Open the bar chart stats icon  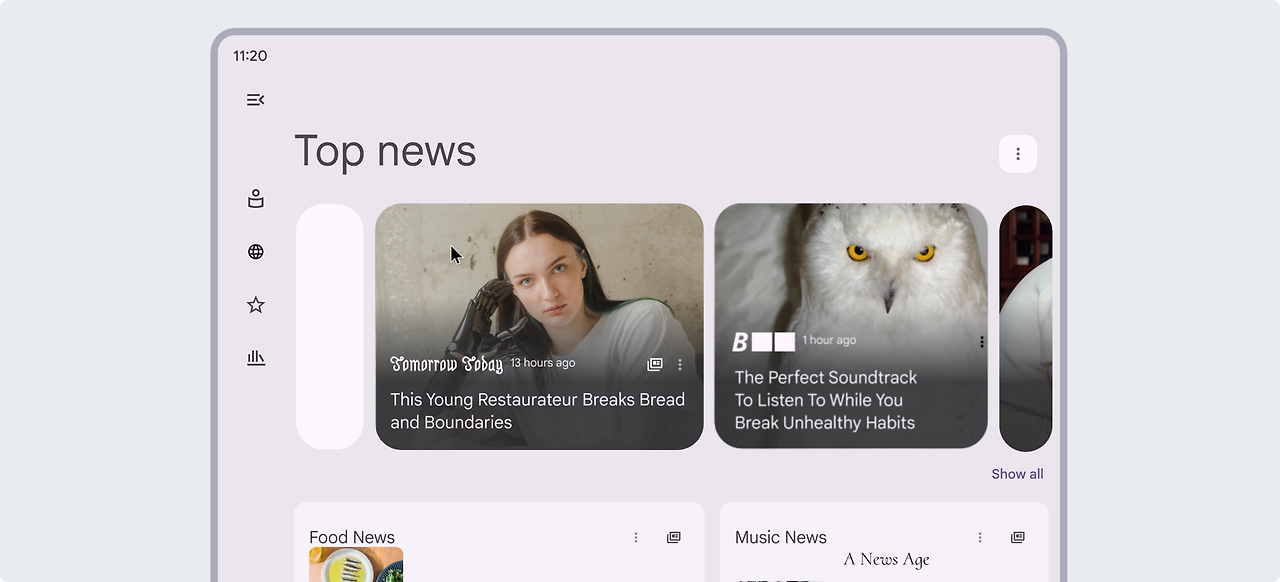pos(256,358)
